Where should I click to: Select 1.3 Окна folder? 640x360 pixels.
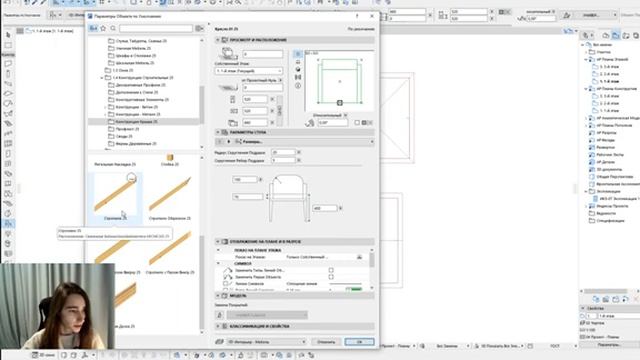(x=122, y=70)
